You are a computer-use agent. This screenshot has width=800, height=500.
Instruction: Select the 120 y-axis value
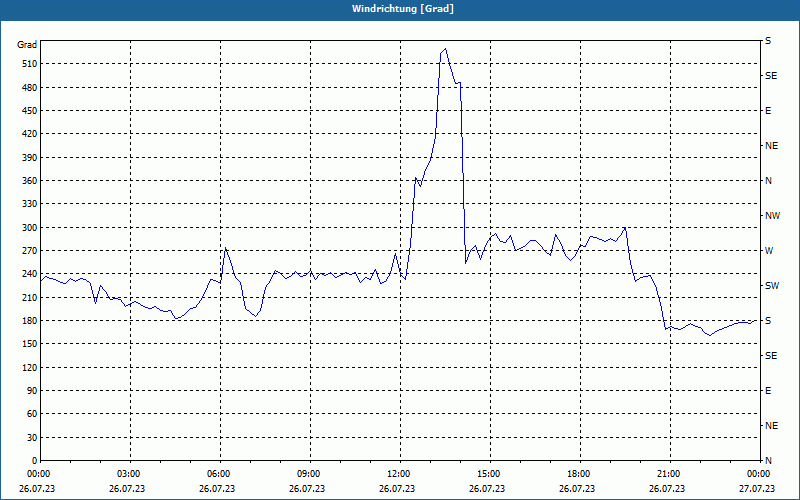click(29, 367)
